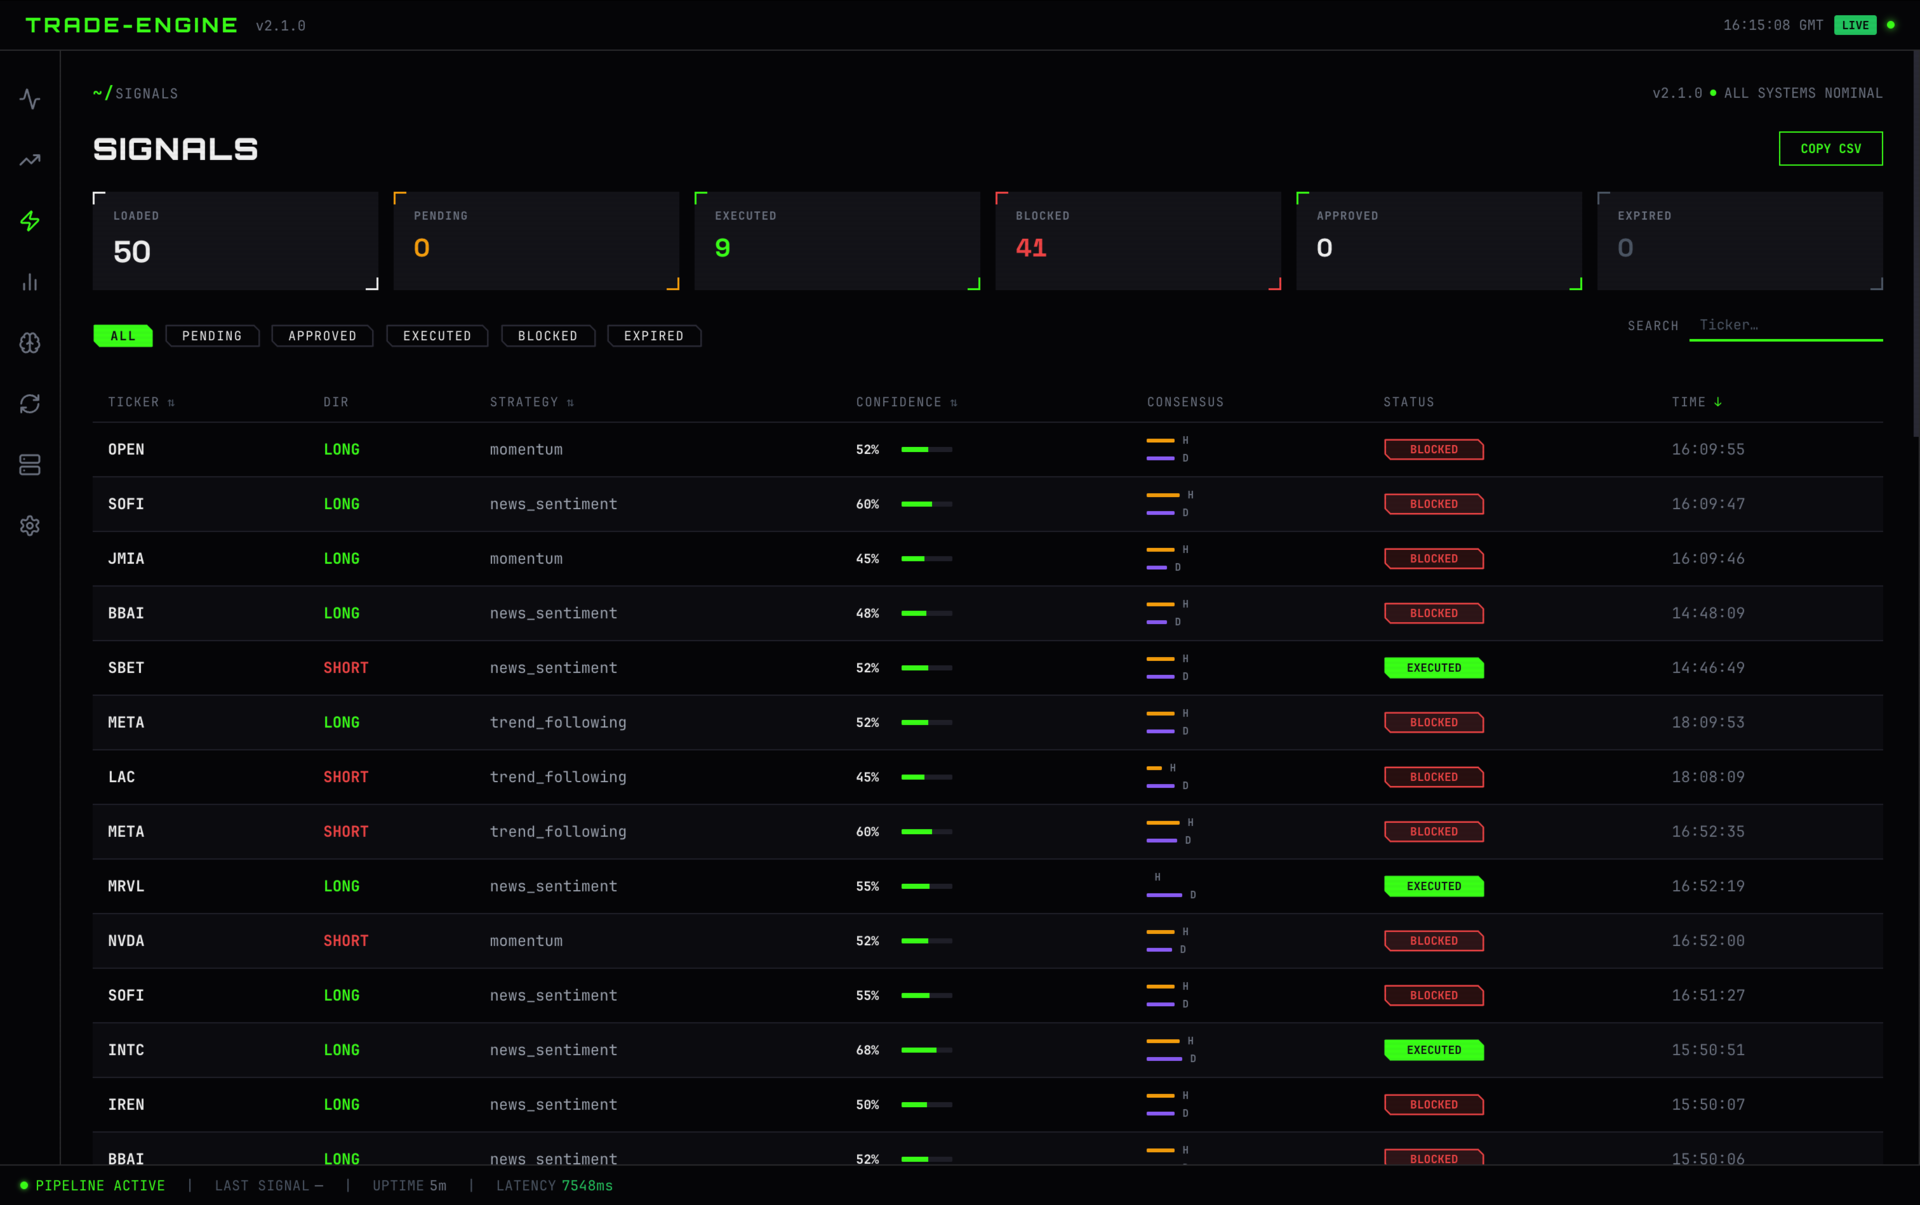The width and height of the screenshot is (1920, 1205).
Task: Switch to the APPROVED filter tab
Action: point(322,336)
